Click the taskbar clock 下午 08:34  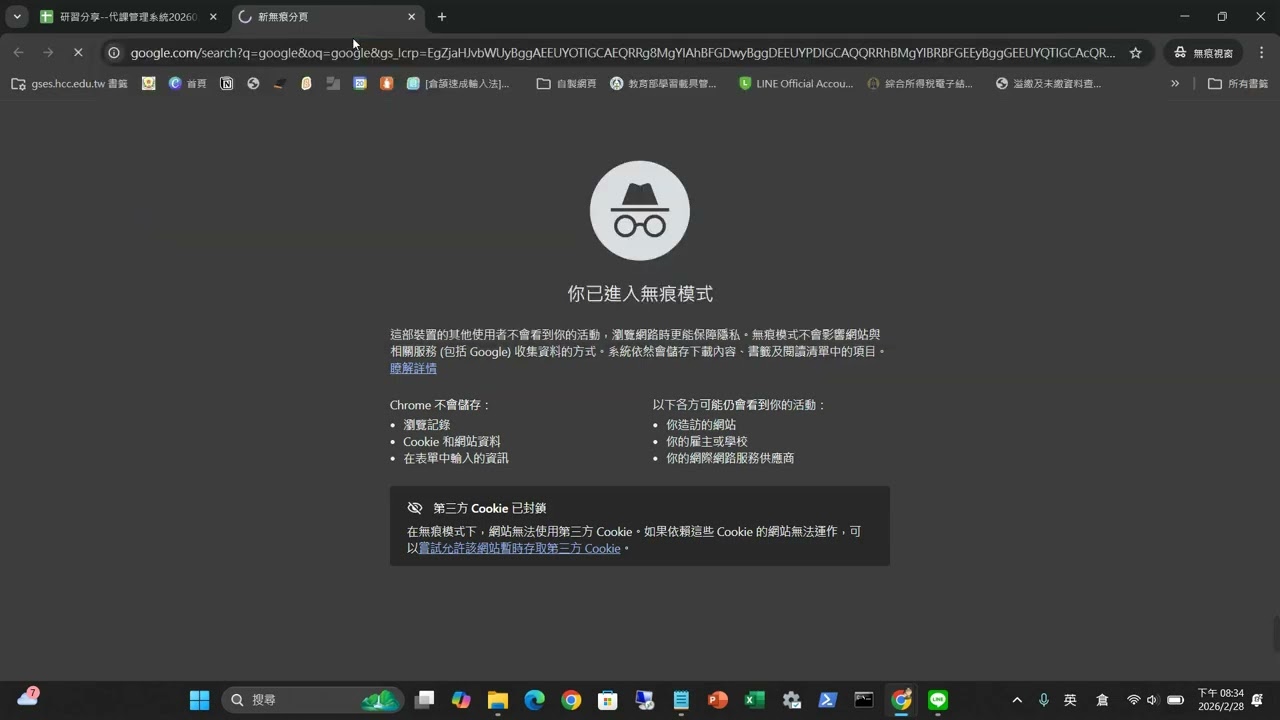(1220, 699)
